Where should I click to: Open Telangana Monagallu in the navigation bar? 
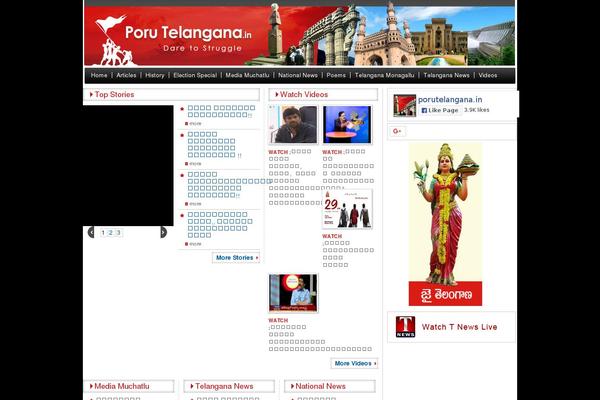[x=384, y=75]
